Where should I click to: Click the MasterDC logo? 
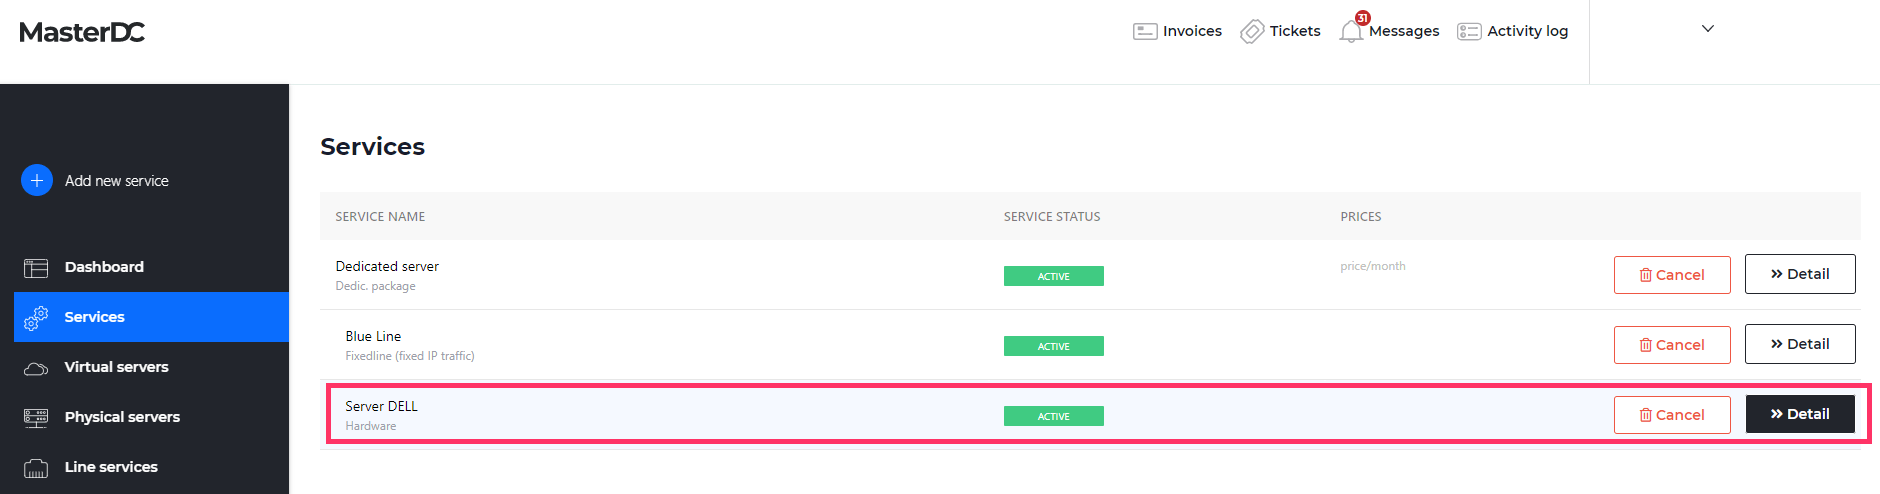[82, 32]
